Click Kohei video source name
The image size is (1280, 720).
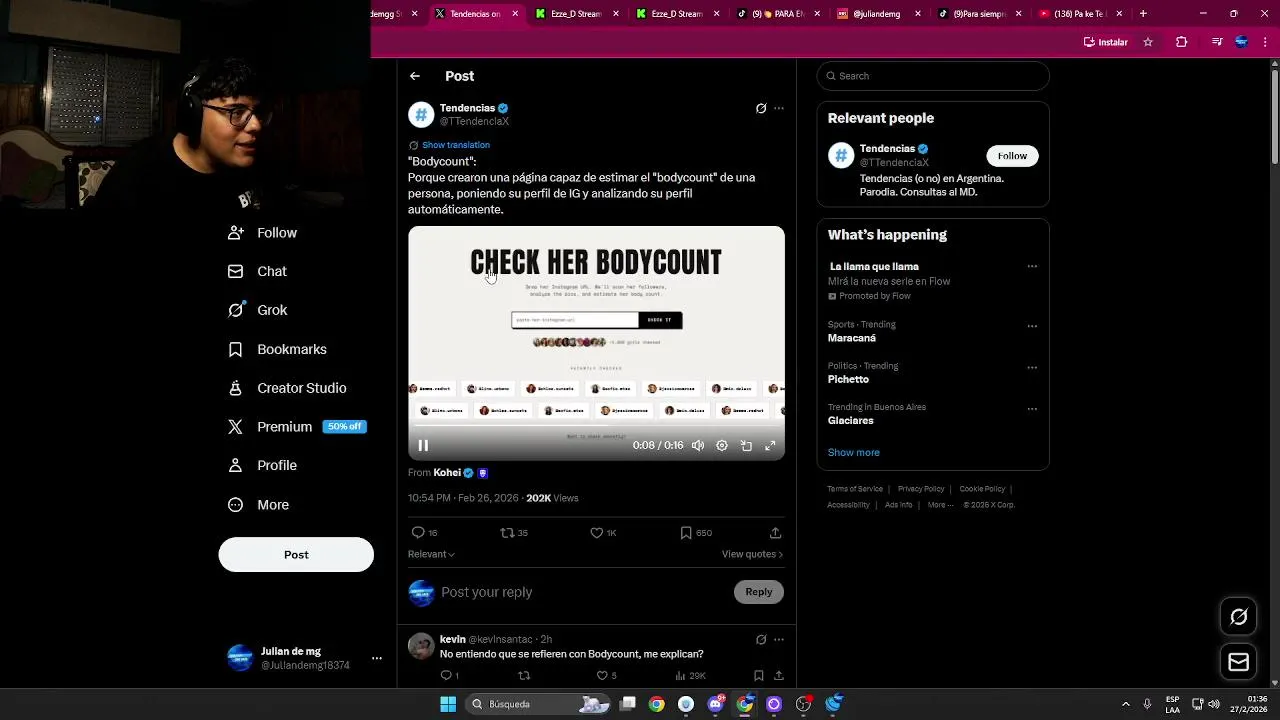(447, 473)
